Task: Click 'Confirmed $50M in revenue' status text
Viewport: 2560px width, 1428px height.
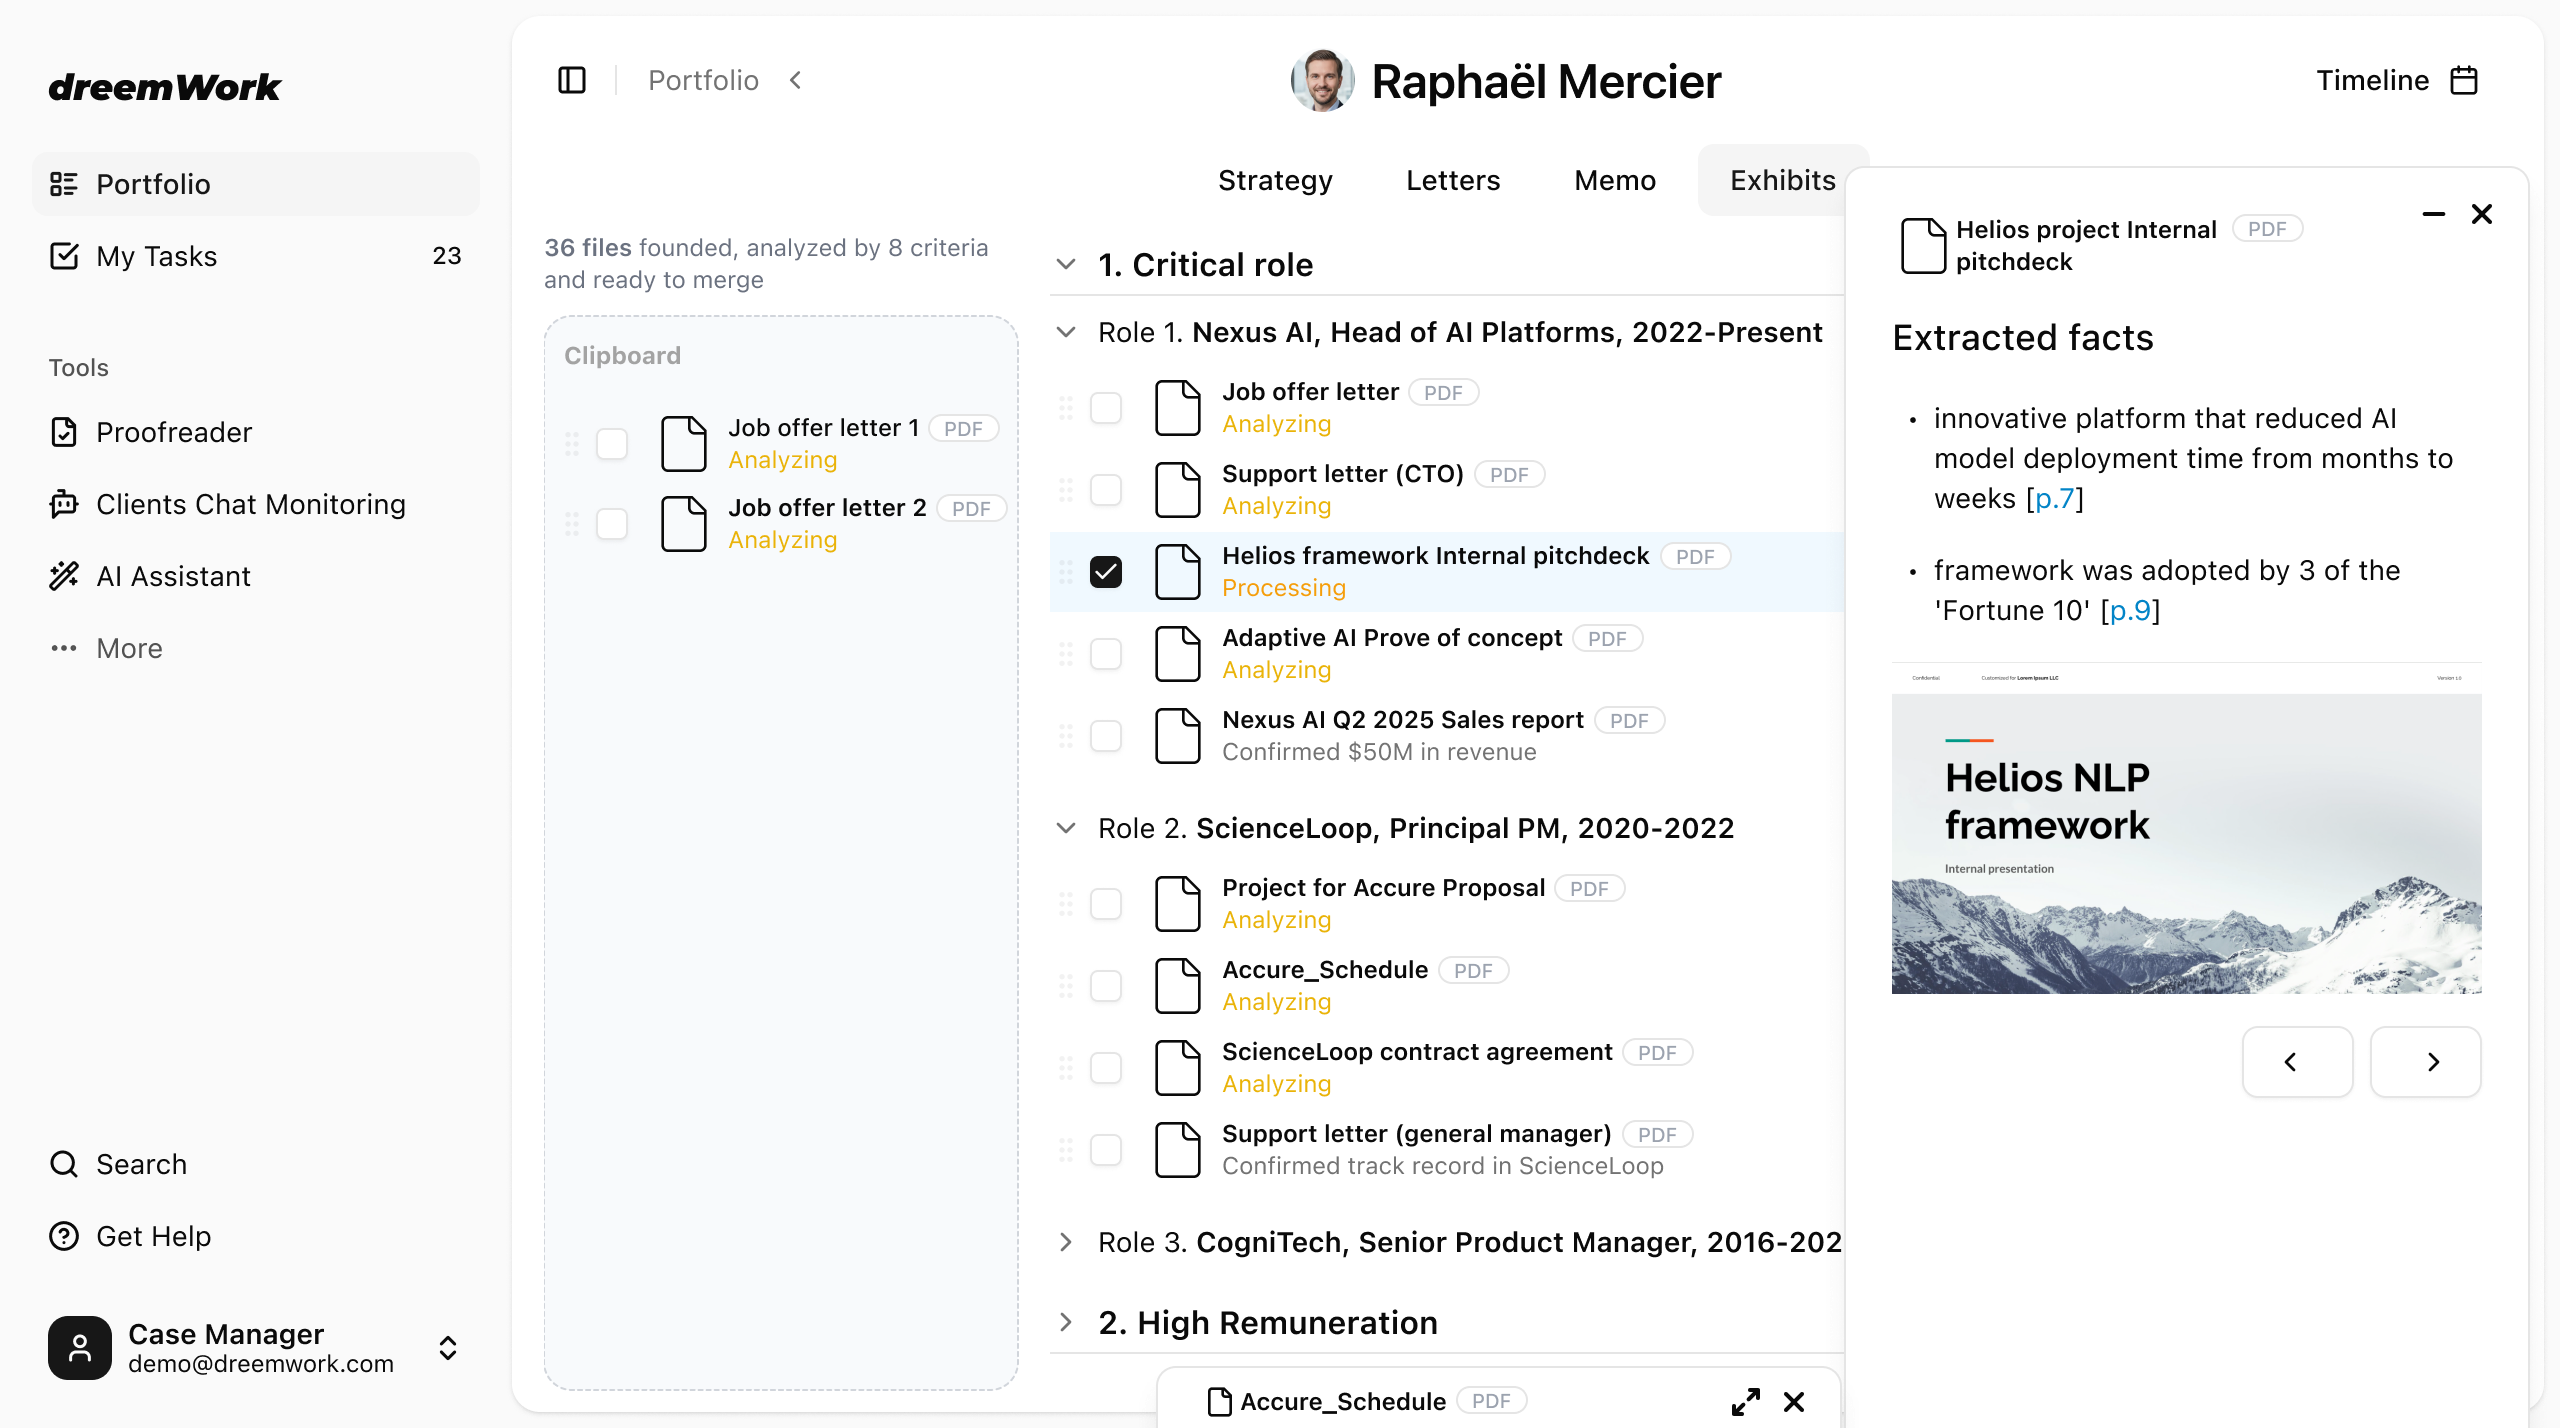Action: [x=1379, y=752]
